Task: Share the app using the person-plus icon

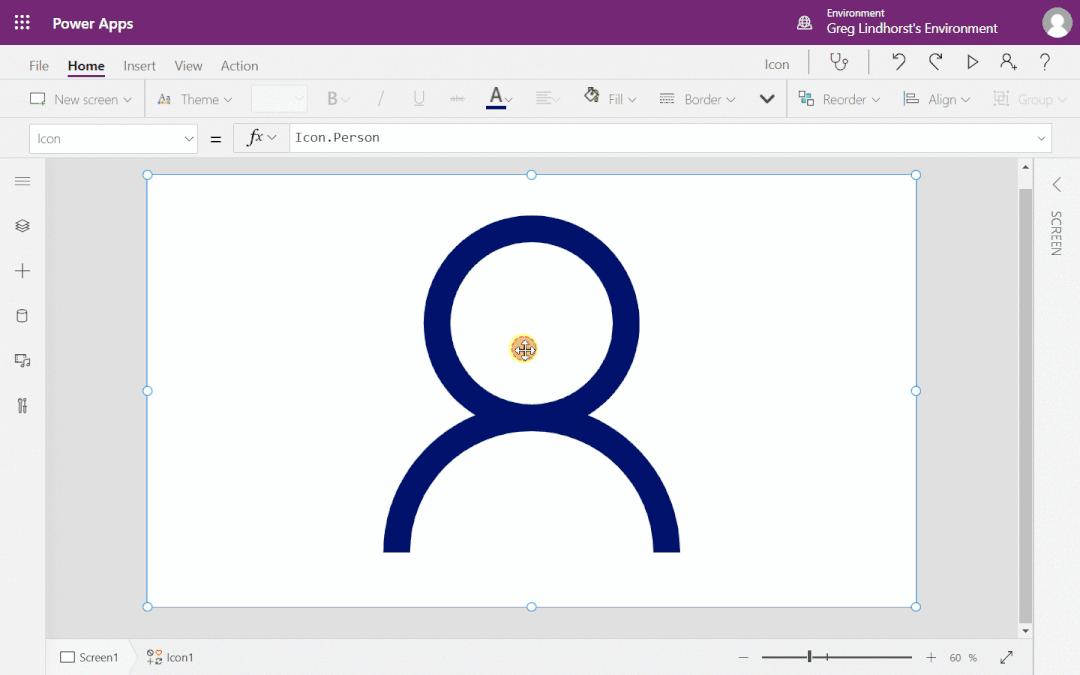Action: 1008,62
